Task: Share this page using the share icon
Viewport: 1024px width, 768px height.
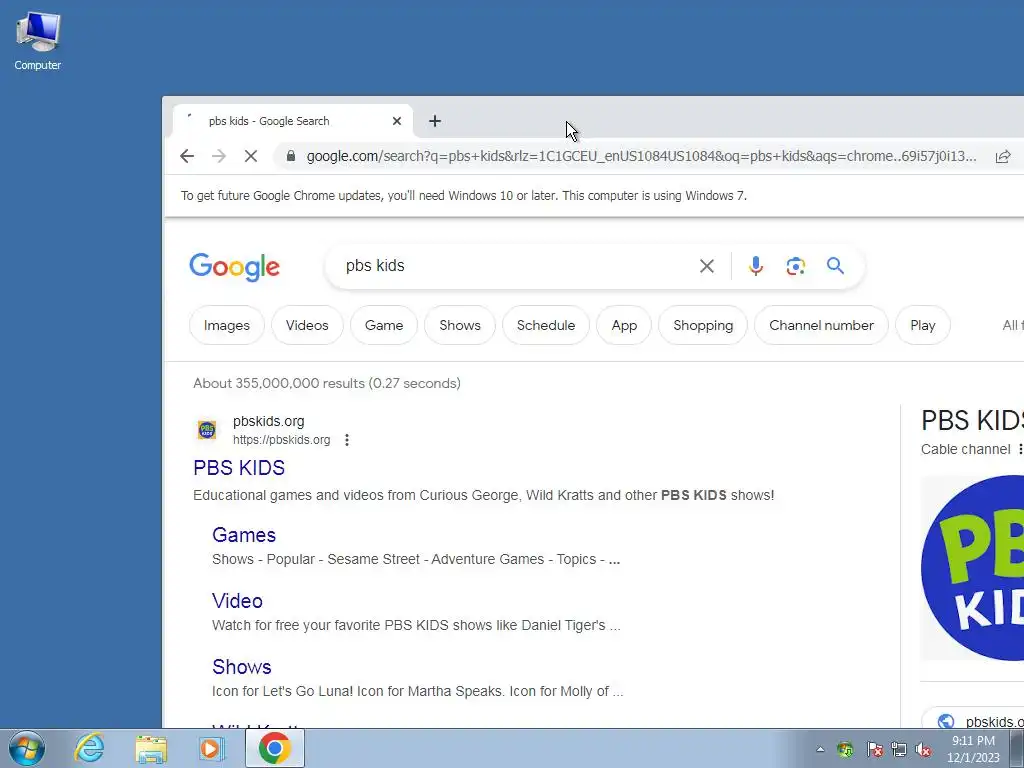Action: pyautogui.click(x=1002, y=156)
